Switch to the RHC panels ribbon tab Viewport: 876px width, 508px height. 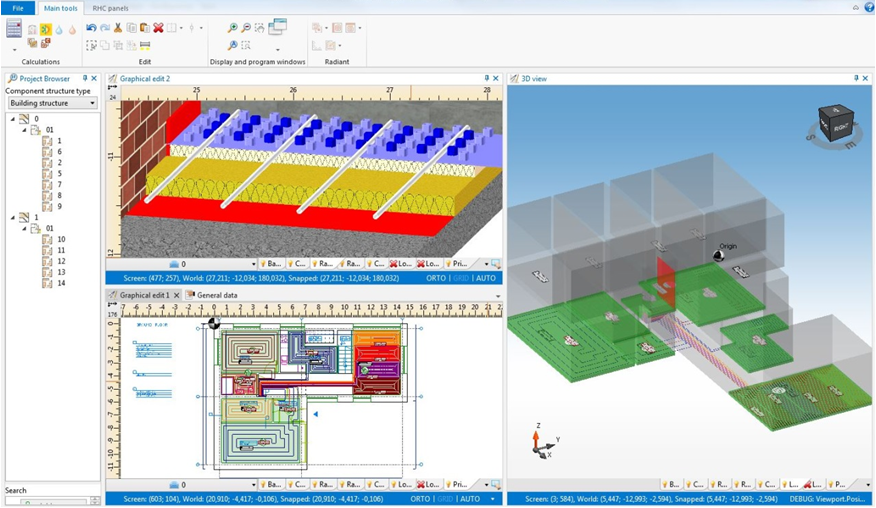coord(111,8)
